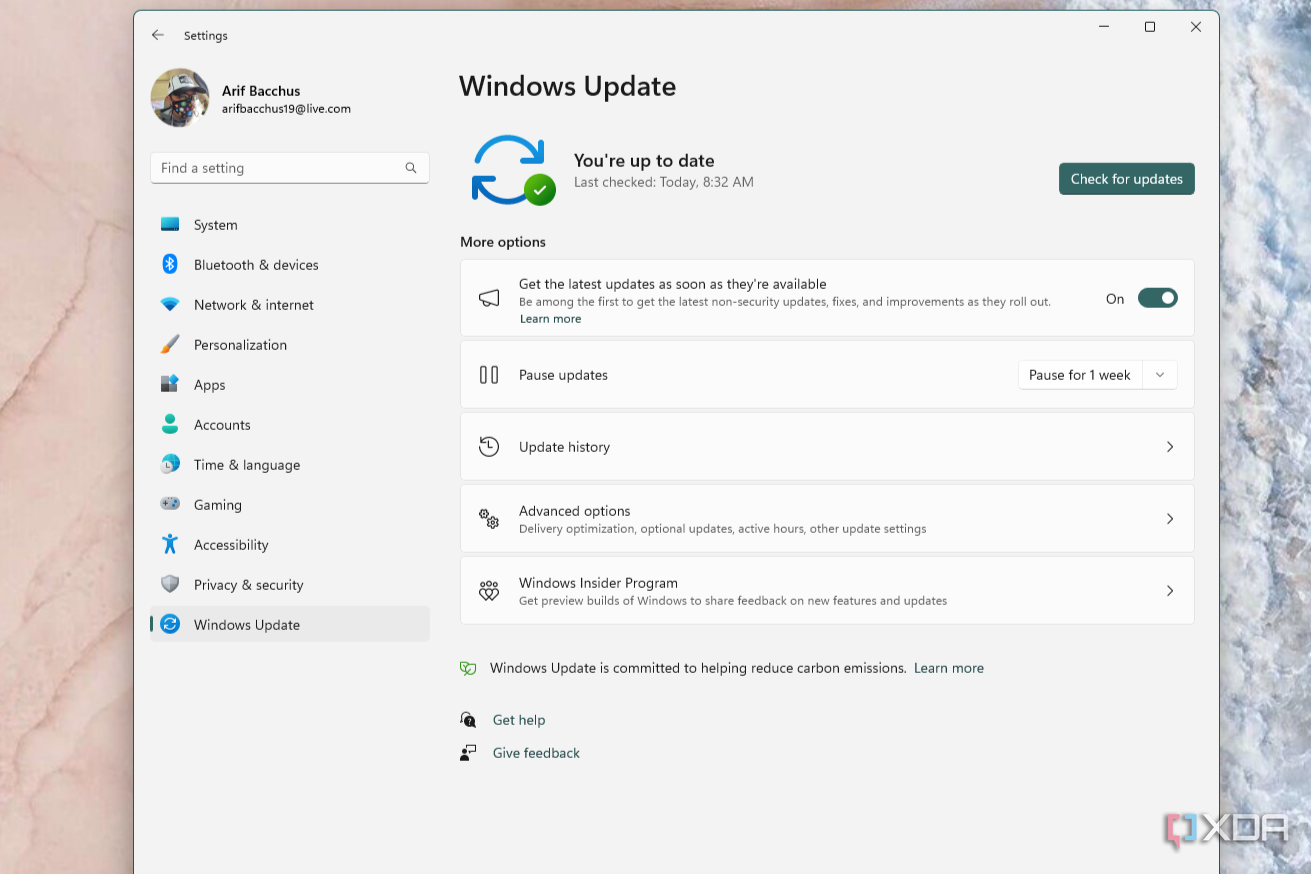
Task: Maximize the Settings window
Action: [x=1150, y=27]
